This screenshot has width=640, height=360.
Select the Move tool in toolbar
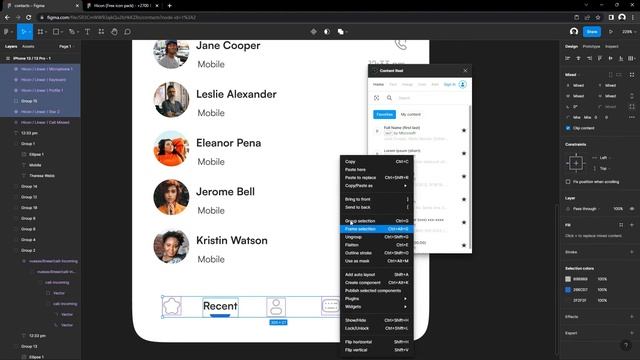point(23,32)
